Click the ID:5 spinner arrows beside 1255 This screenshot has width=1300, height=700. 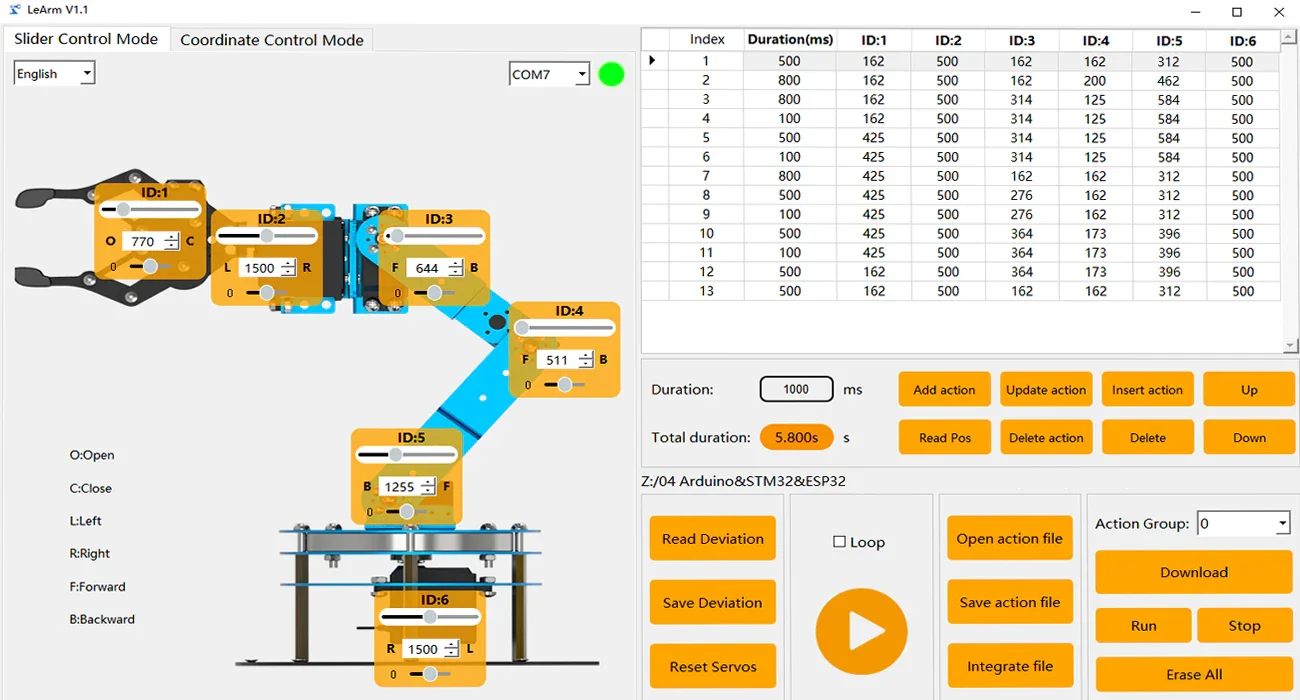[427, 487]
